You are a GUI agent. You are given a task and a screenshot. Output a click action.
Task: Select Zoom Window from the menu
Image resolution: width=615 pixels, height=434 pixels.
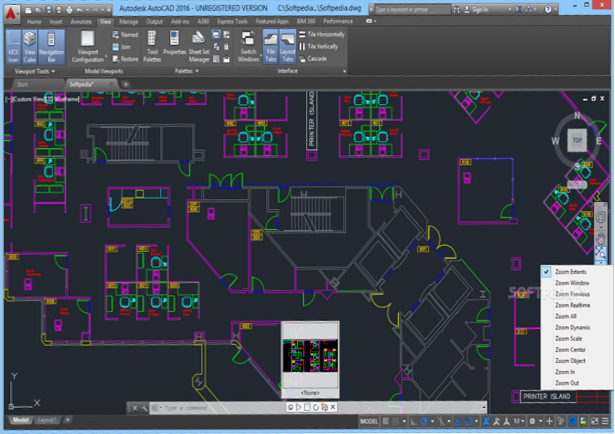tap(572, 284)
